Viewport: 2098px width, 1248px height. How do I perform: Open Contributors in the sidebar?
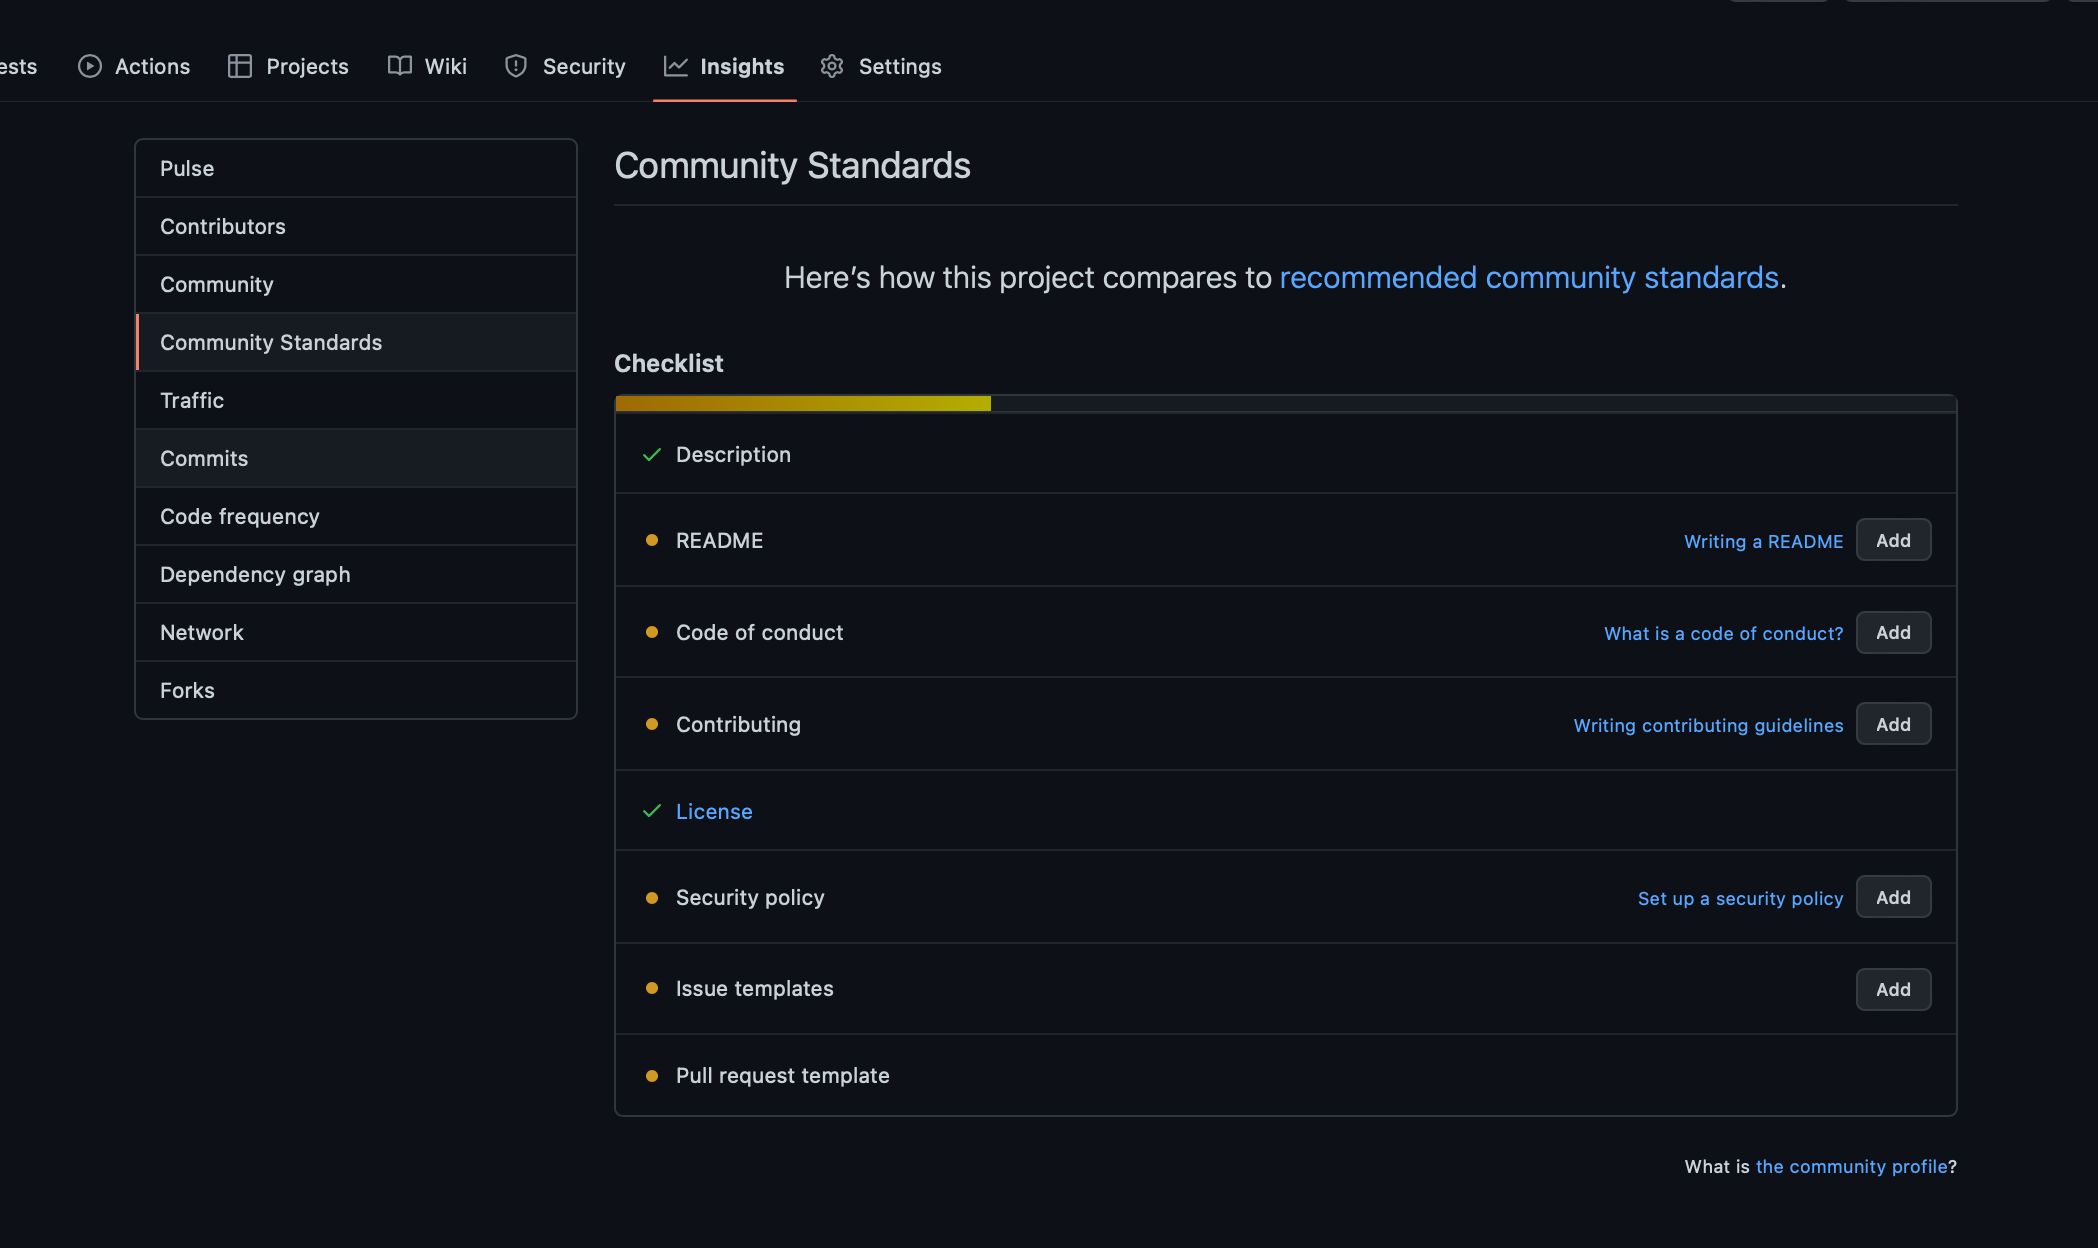point(356,226)
